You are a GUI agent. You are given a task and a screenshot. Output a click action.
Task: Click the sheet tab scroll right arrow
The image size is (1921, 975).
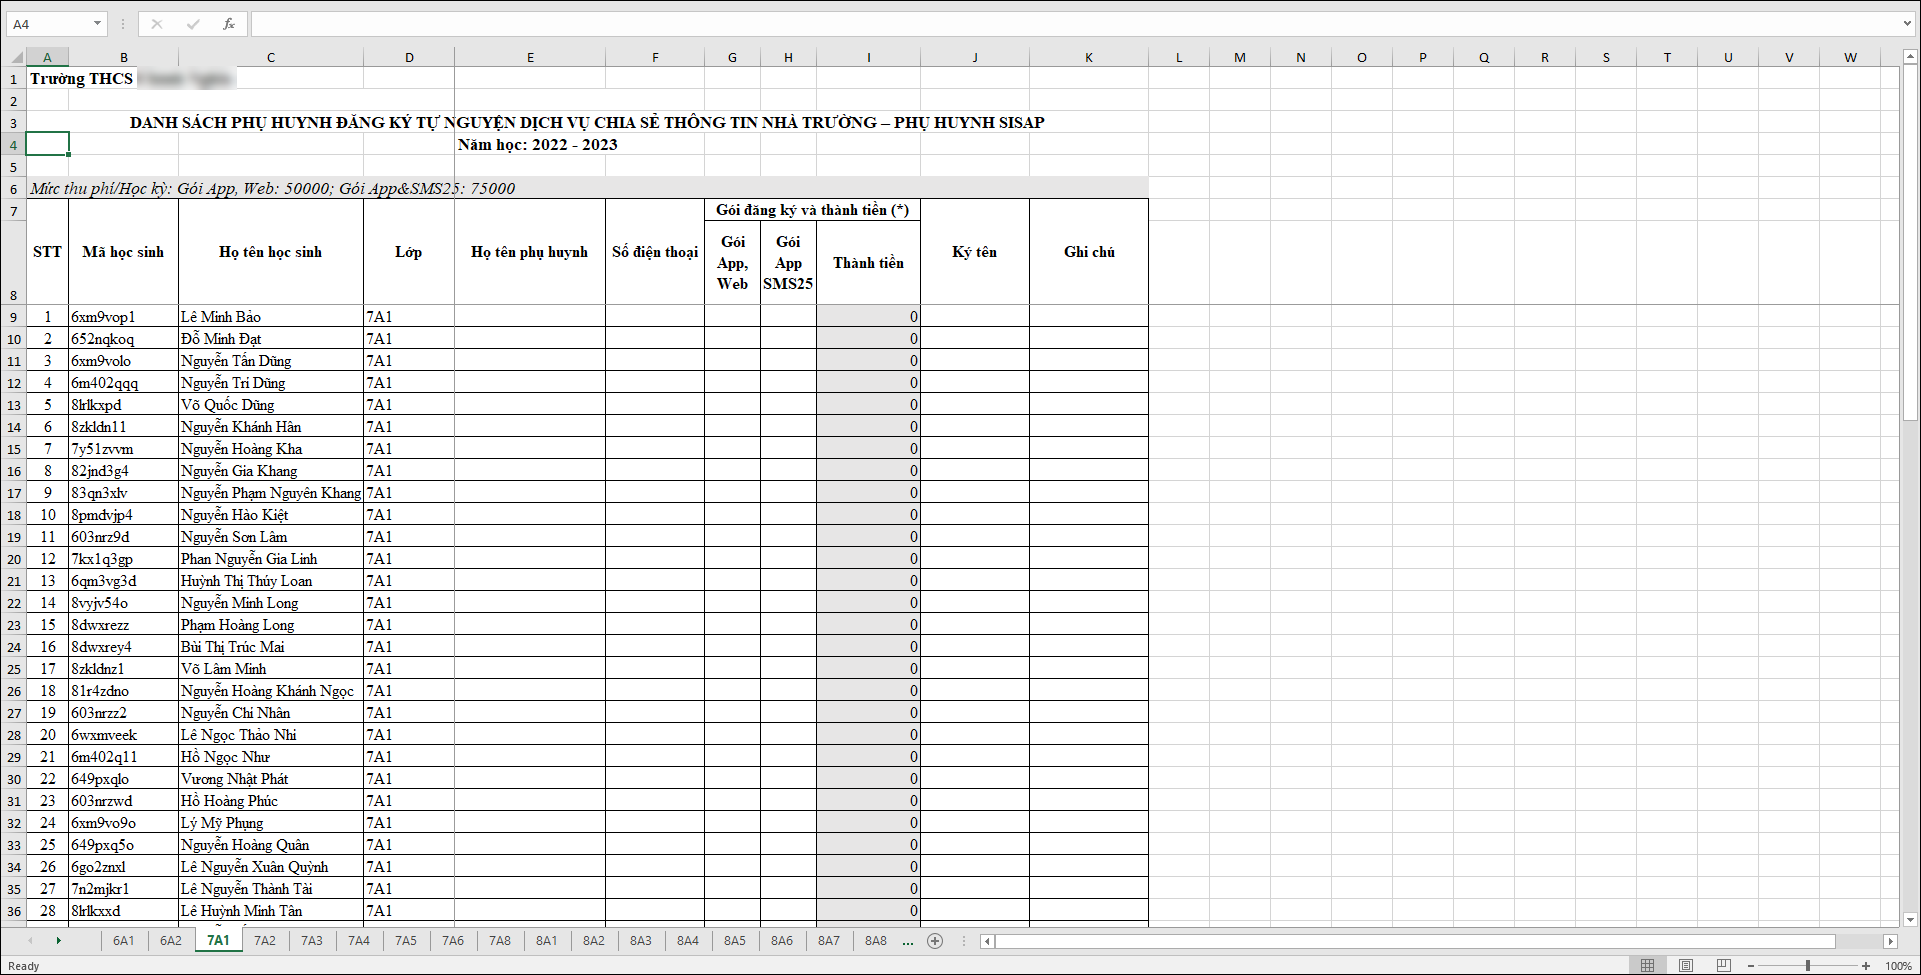(x=59, y=941)
